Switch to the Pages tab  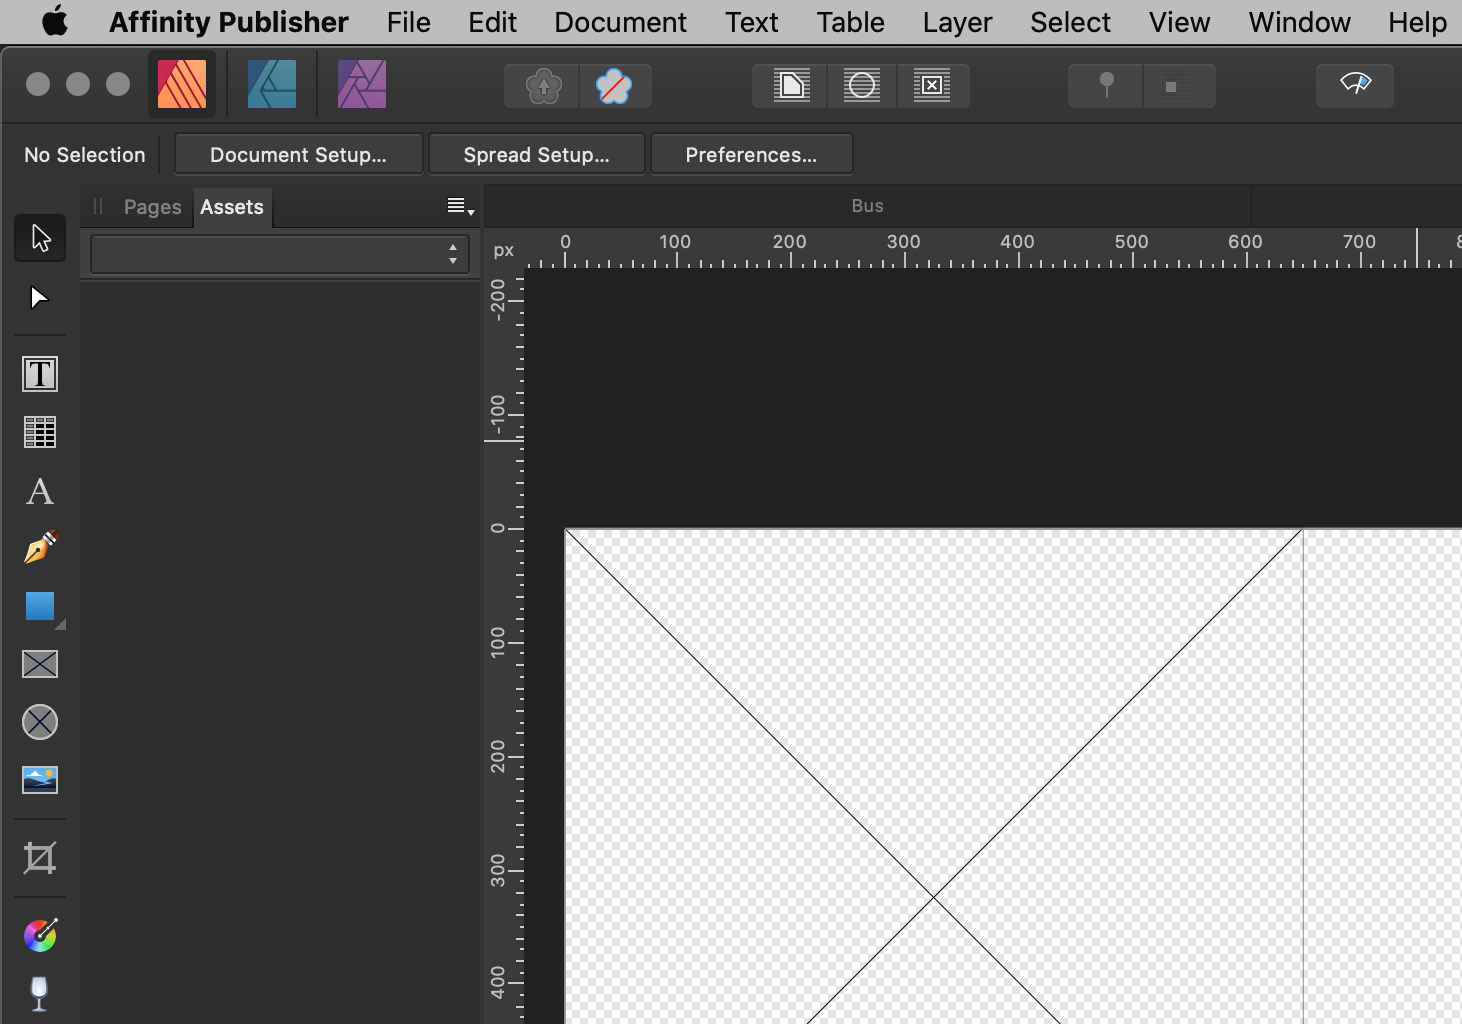point(152,207)
